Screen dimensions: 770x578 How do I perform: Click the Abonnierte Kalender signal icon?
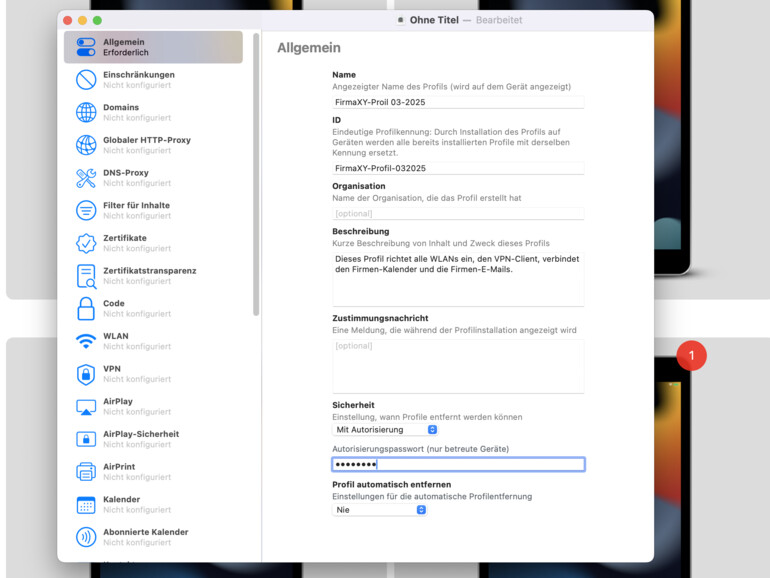click(x=86, y=537)
